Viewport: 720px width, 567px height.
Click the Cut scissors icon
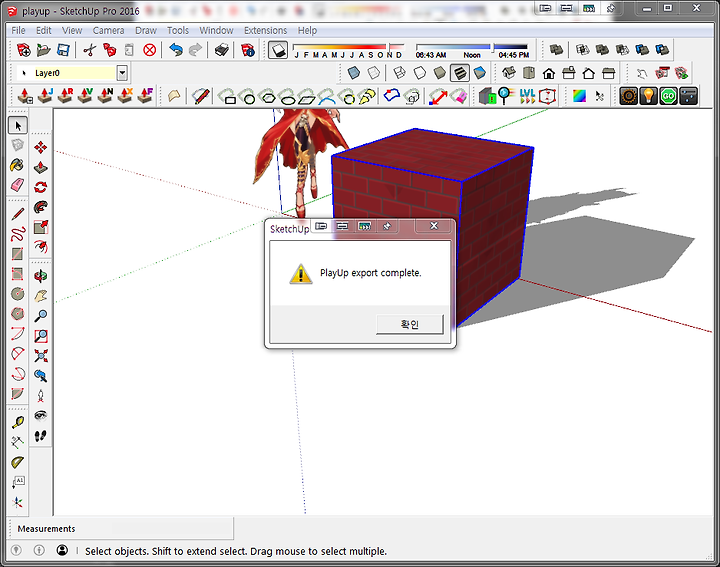click(90, 50)
